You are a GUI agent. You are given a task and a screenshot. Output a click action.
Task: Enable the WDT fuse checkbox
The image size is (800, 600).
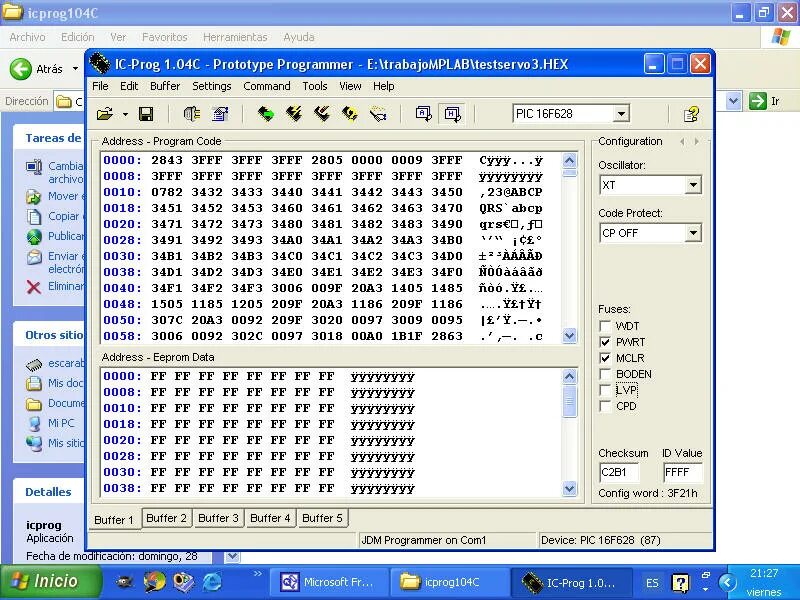tap(605, 326)
